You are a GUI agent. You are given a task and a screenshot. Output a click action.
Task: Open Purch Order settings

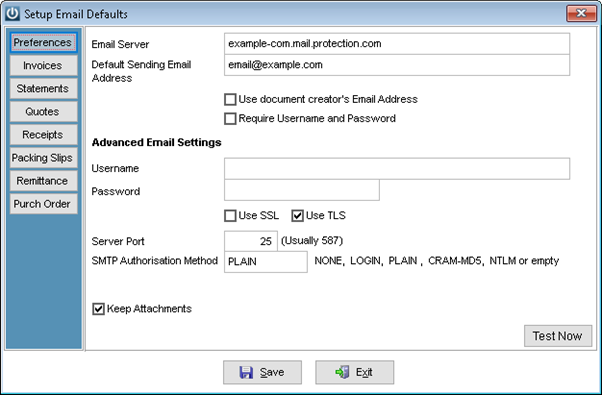(43, 204)
